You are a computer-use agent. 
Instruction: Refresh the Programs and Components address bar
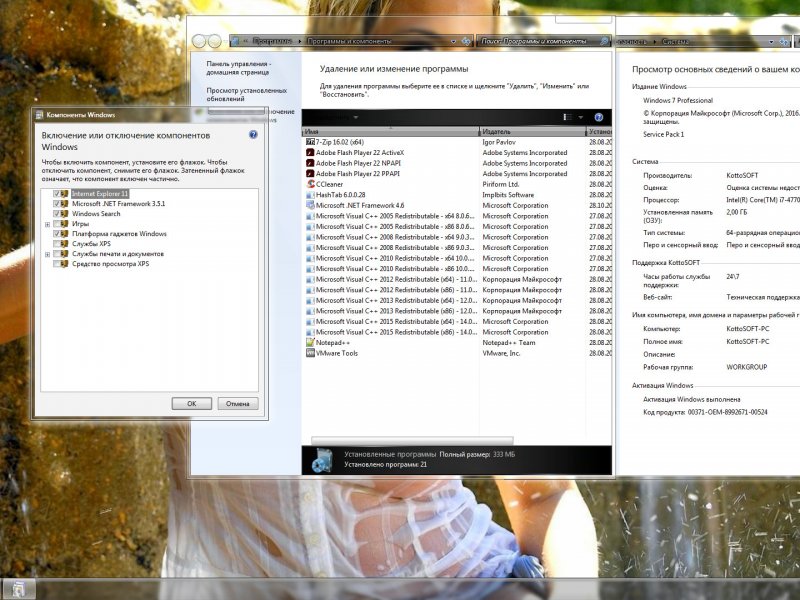466,41
